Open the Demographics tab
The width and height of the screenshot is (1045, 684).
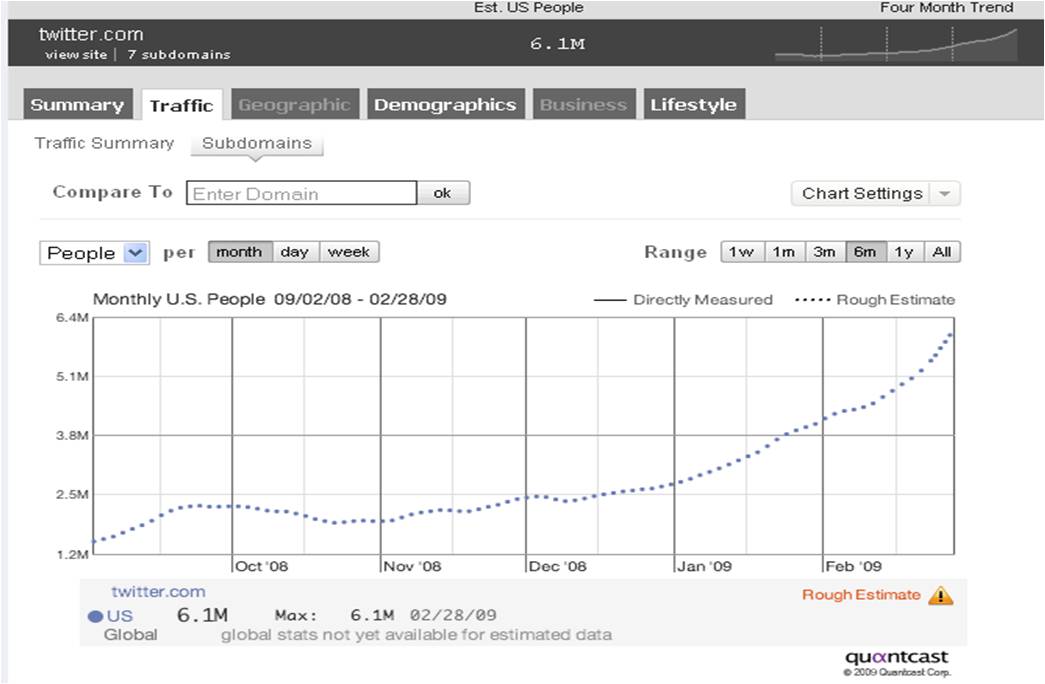[x=445, y=105]
